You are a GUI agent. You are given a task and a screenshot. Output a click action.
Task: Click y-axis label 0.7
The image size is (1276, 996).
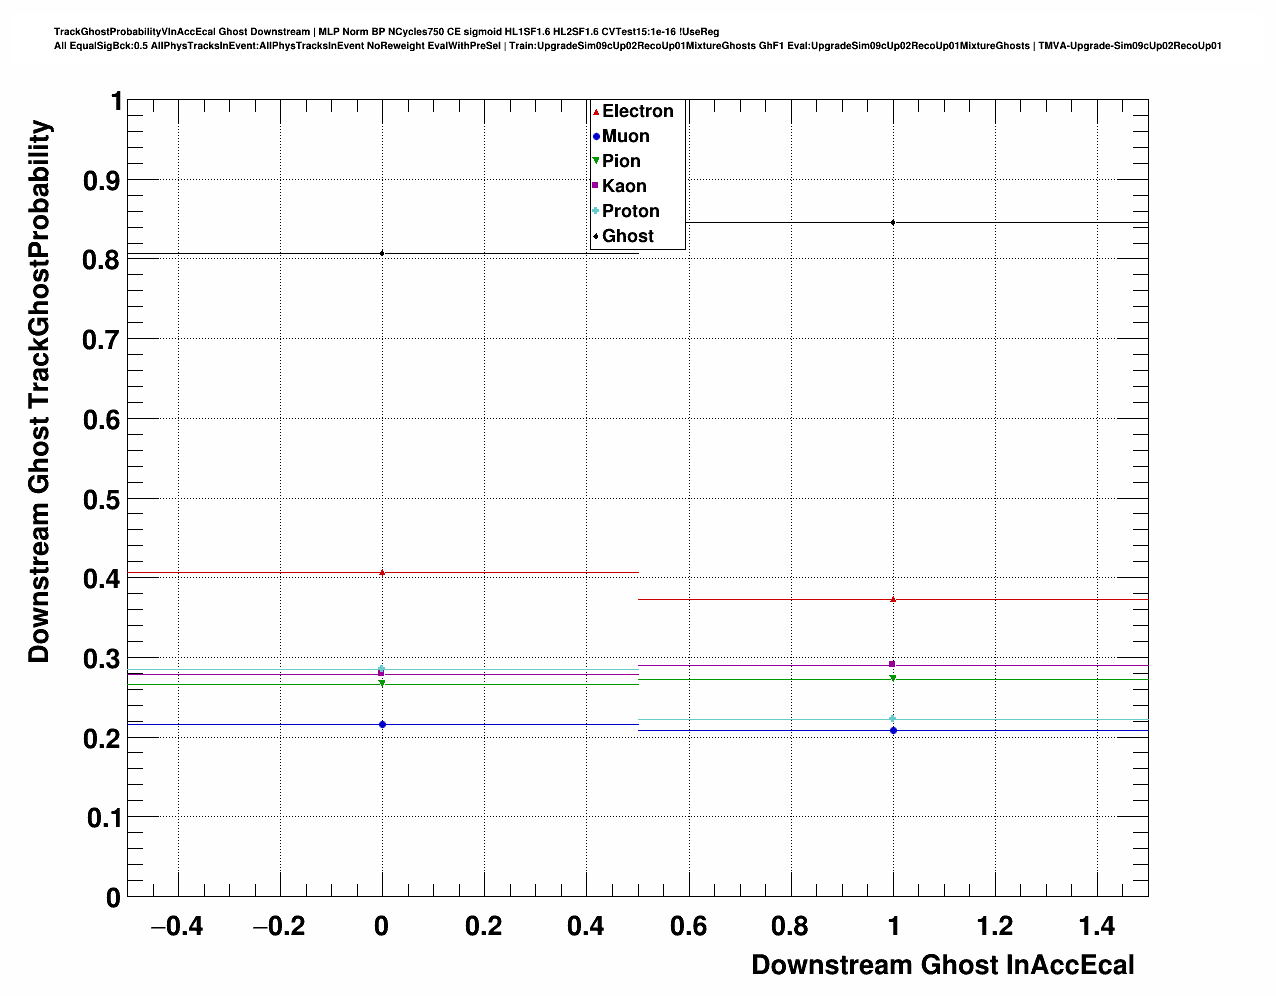(x=101, y=340)
